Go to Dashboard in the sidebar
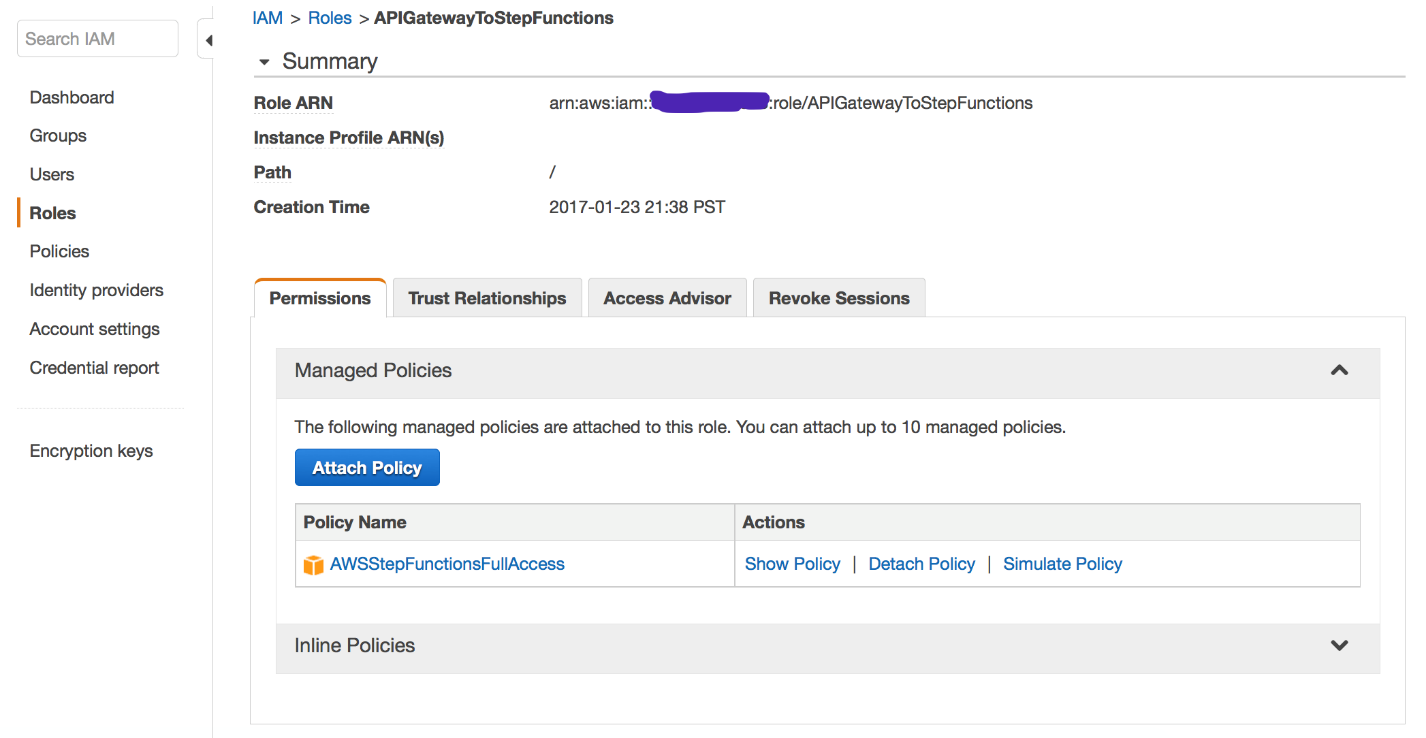The image size is (1426, 738). [72, 97]
